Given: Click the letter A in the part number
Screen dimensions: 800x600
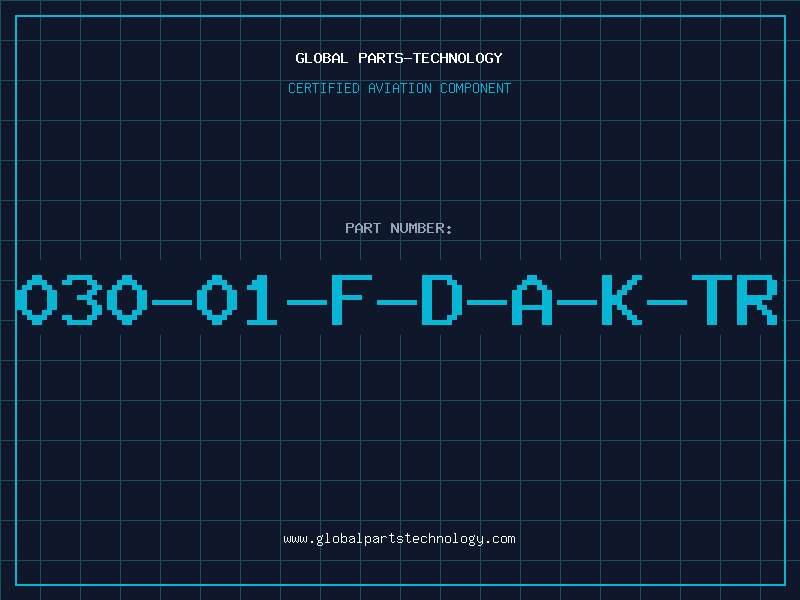Looking at the screenshot, I should tap(532, 299).
